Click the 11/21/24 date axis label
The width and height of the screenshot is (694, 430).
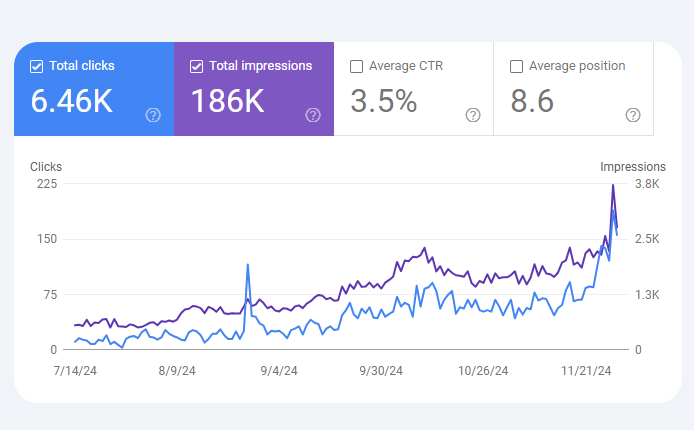582,370
